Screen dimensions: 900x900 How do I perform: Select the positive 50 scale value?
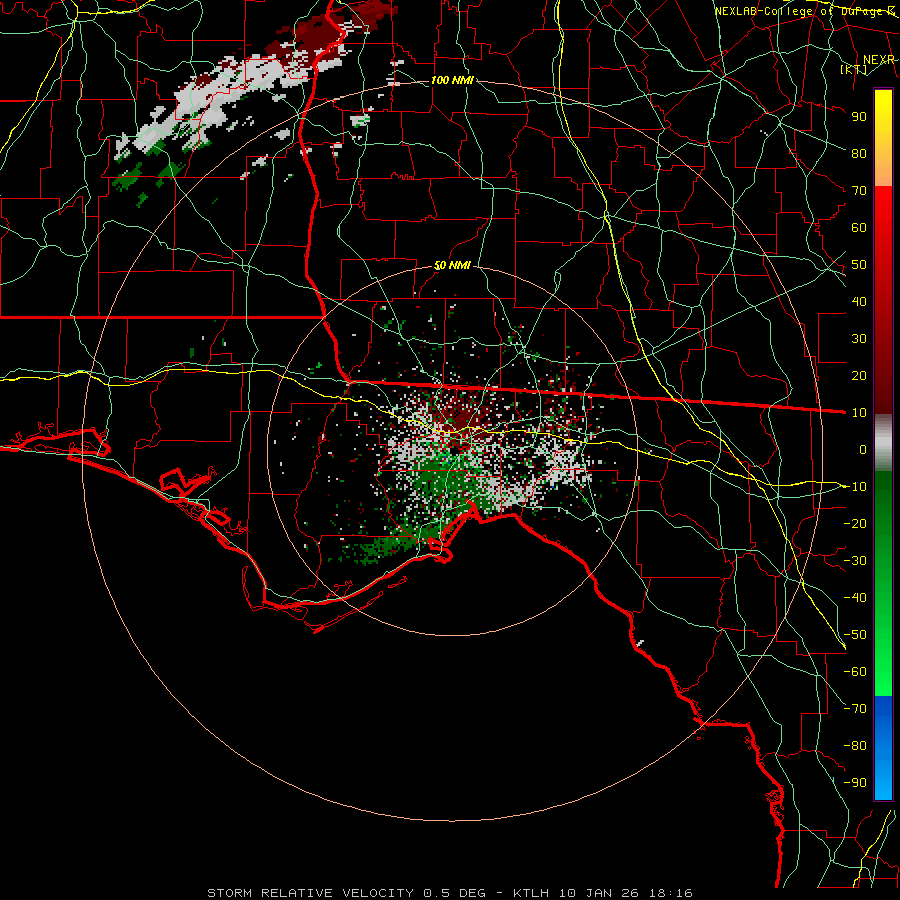coord(859,265)
